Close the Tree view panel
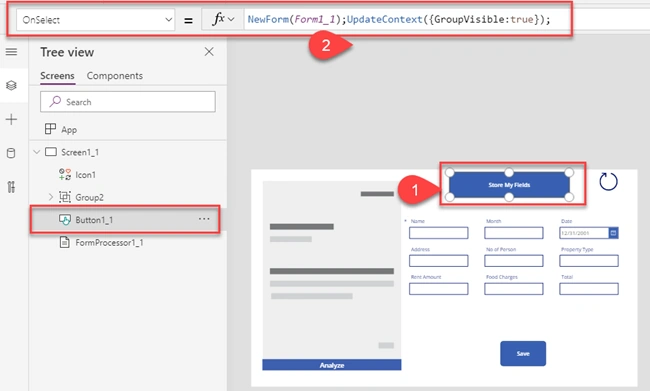 pyautogui.click(x=209, y=52)
